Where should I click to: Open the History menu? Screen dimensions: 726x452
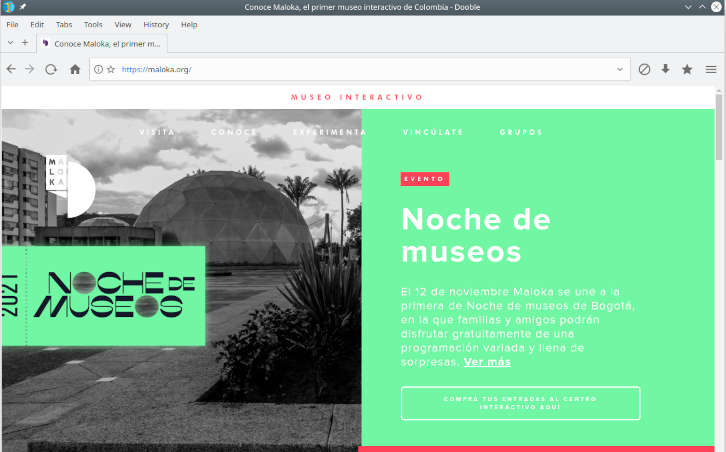click(156, 23)
